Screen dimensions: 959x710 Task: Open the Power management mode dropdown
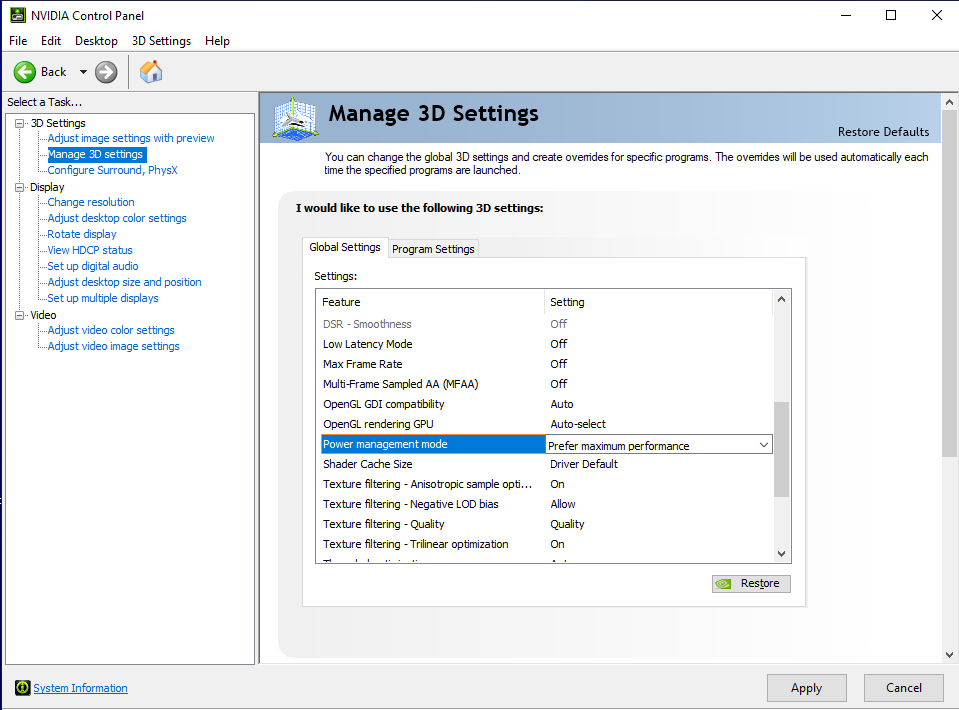tap(659, 445)
